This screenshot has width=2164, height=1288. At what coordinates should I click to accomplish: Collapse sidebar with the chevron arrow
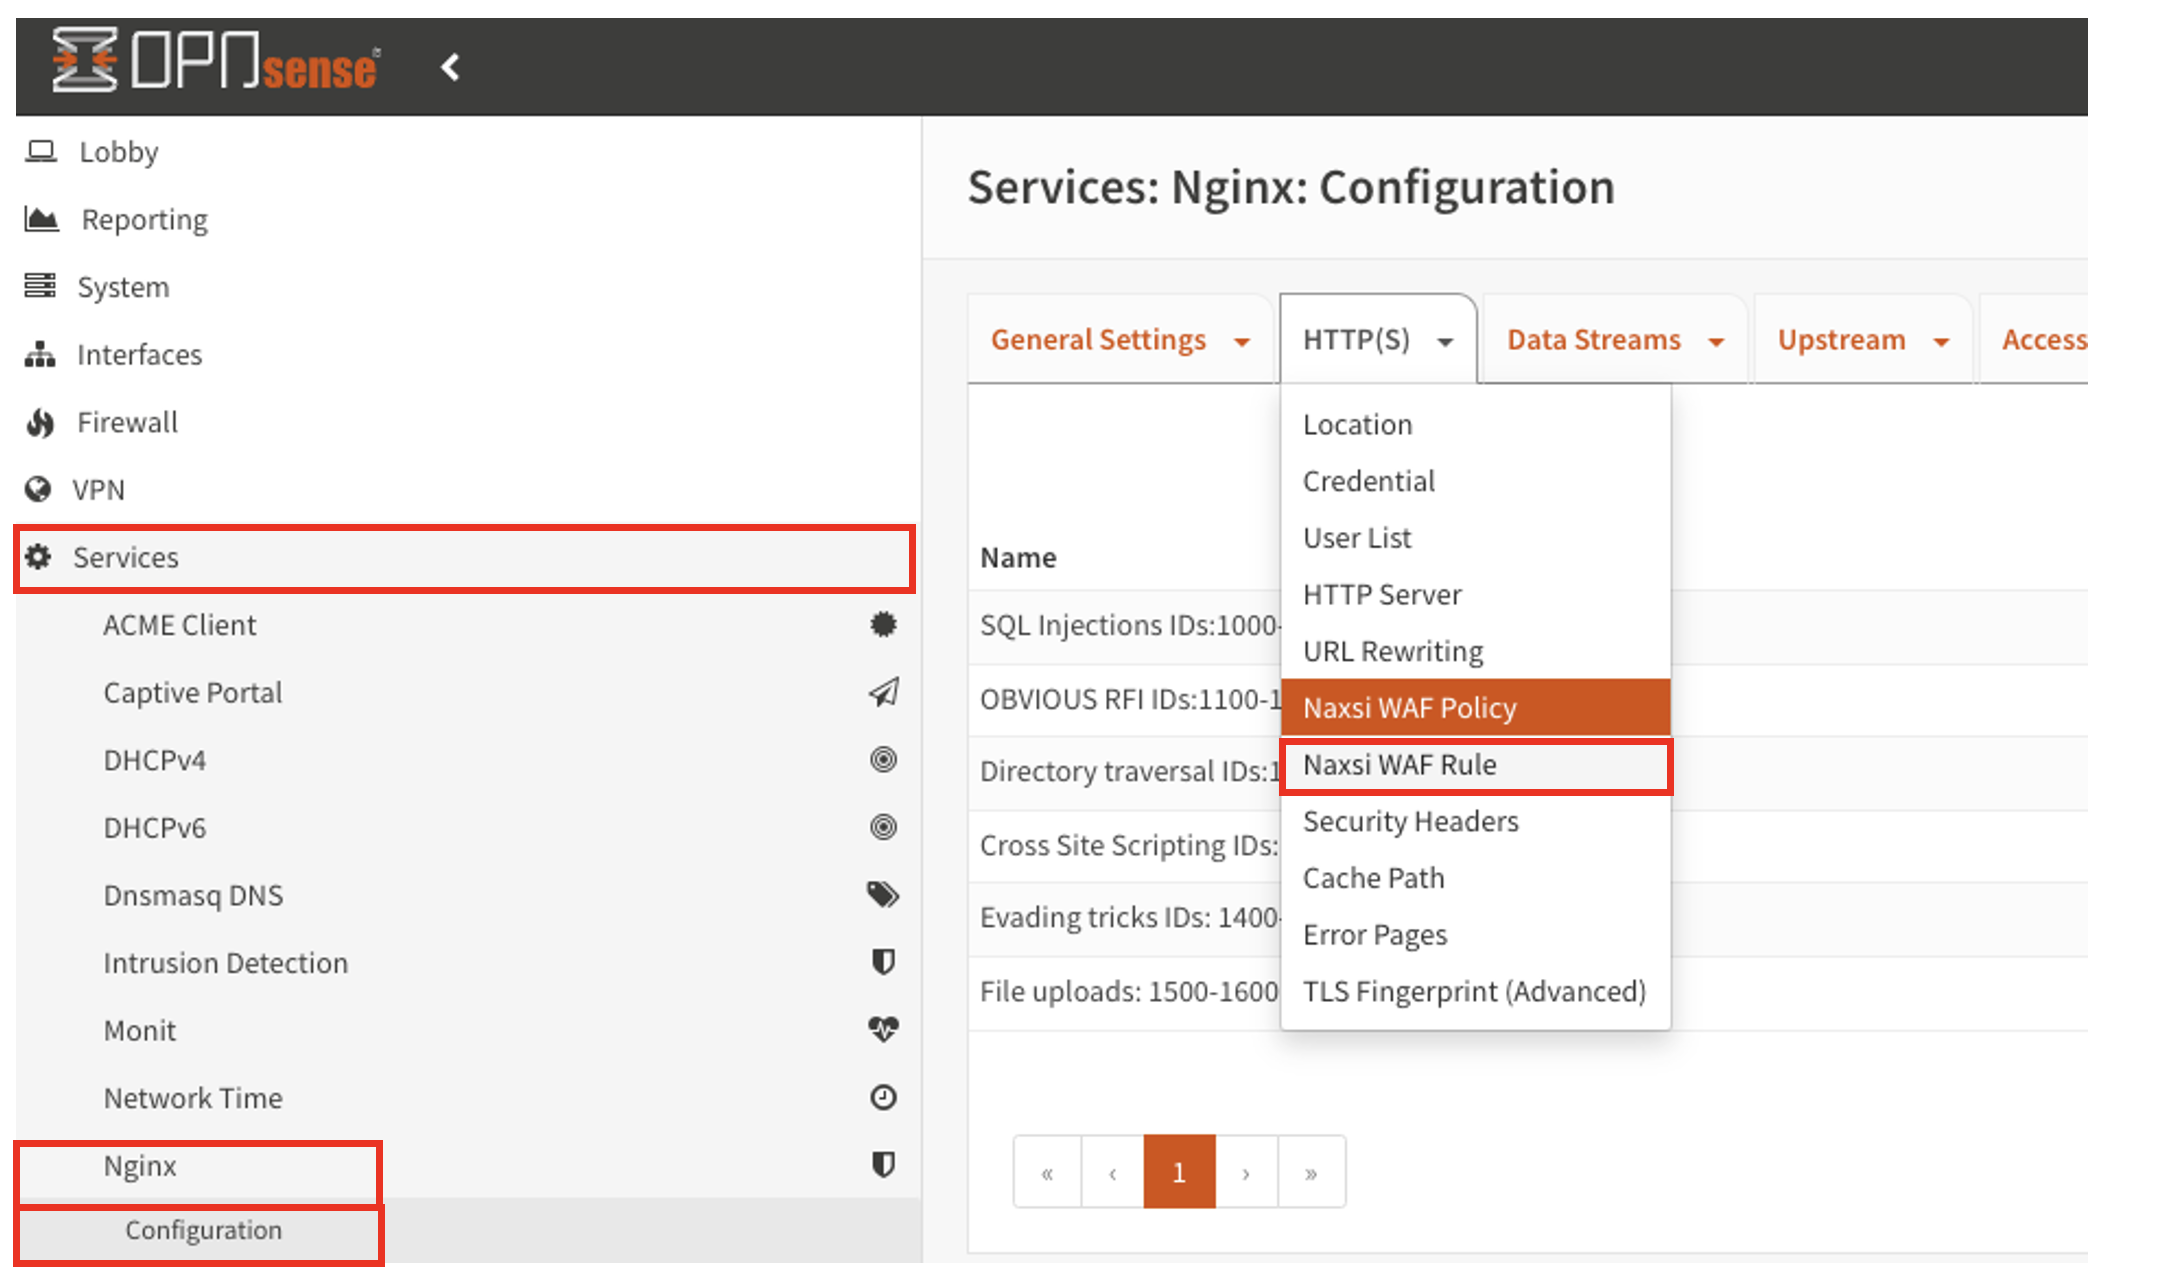(451, 67)
